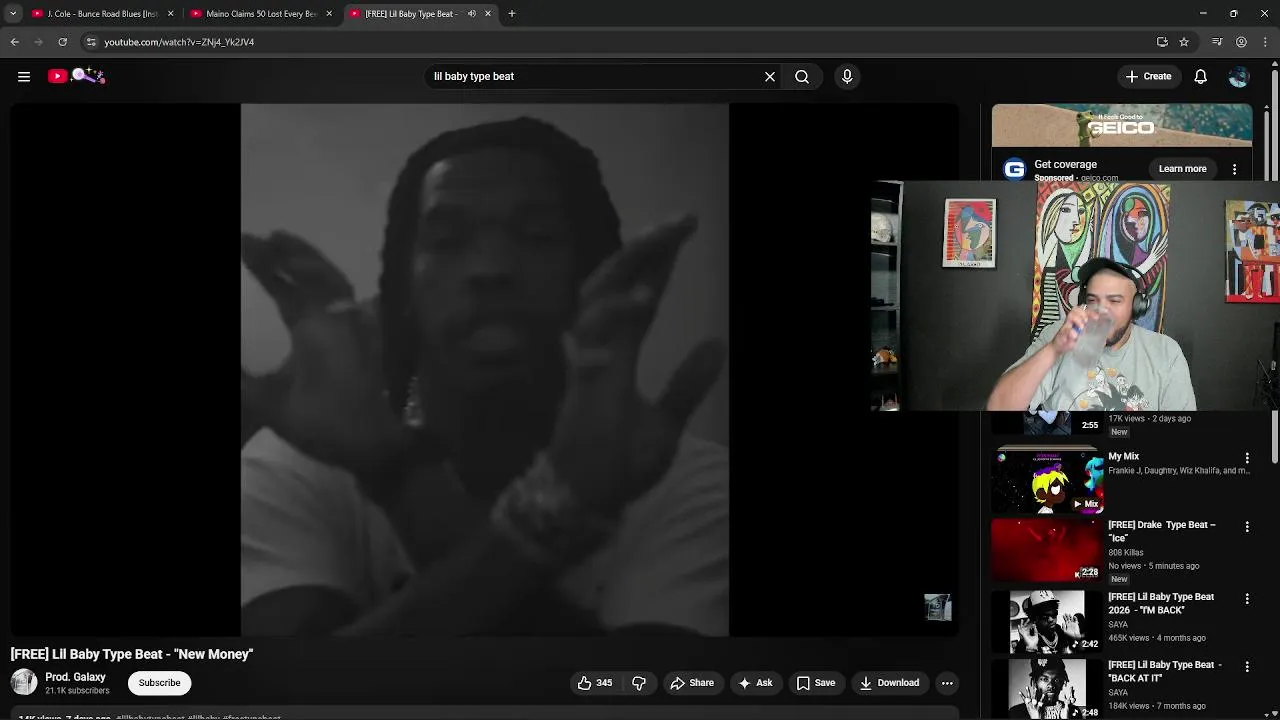Click the title "[FREE] Drake Type Beat – Ice"

1162,531
